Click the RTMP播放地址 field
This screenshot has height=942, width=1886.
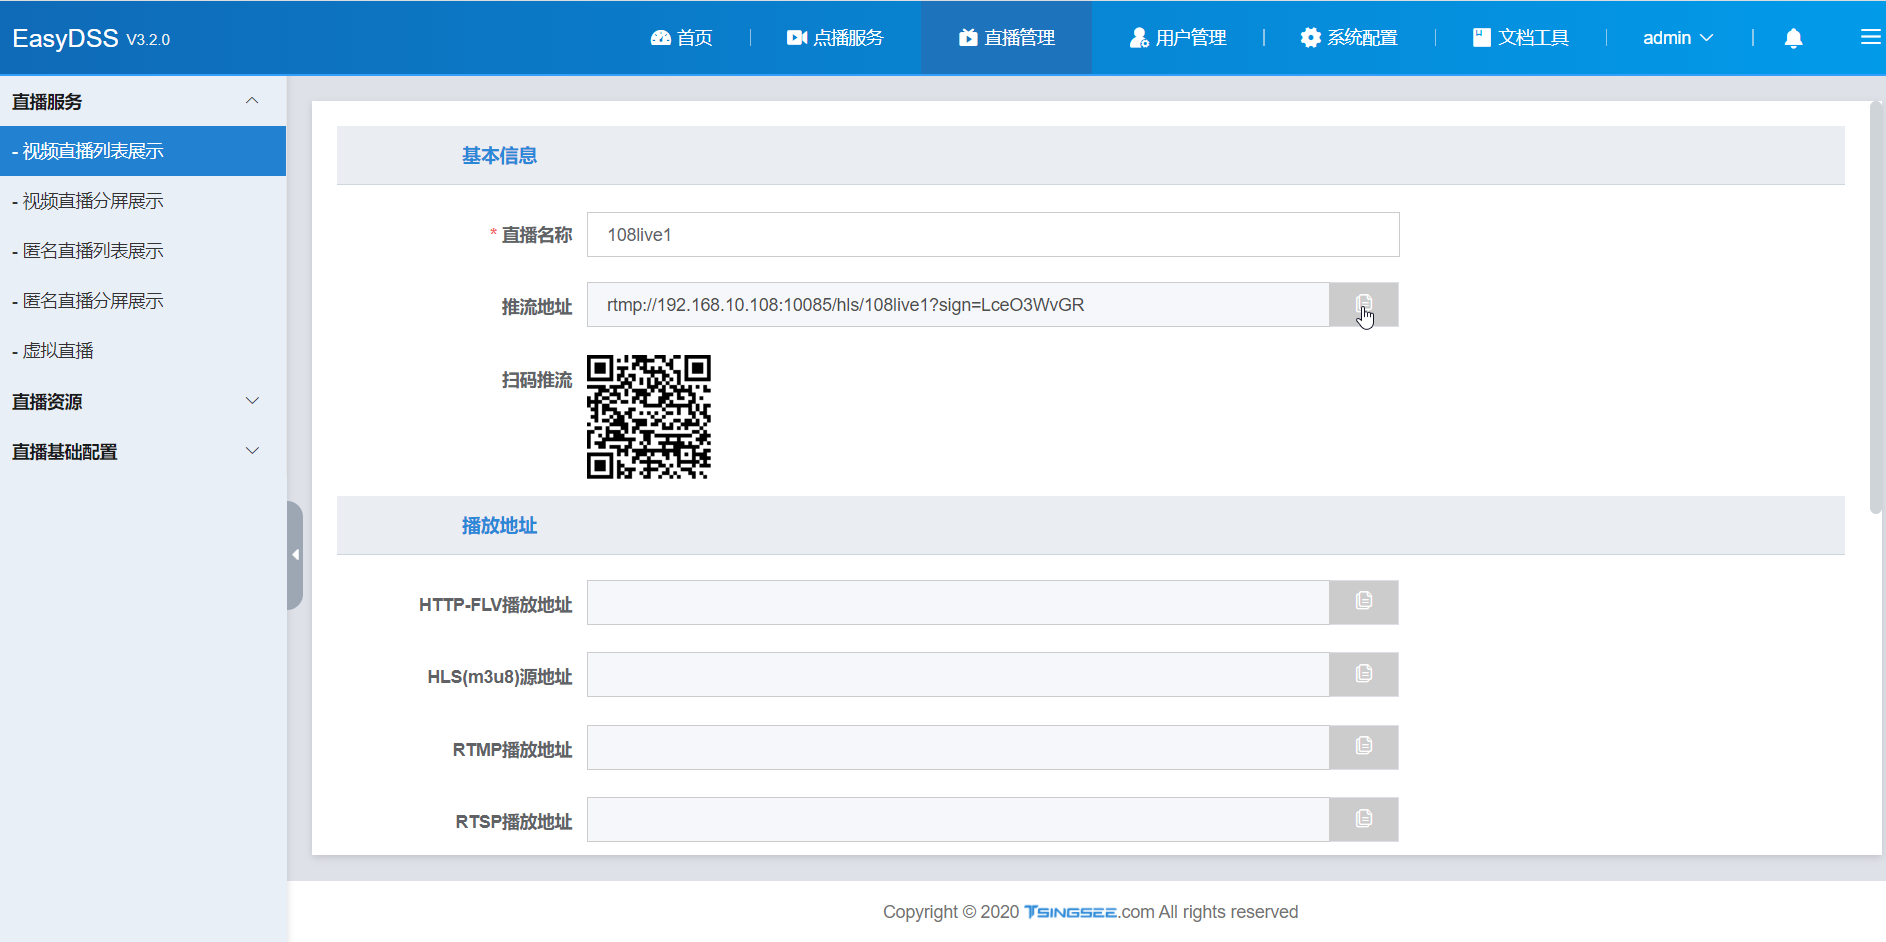tap(958, 748)
